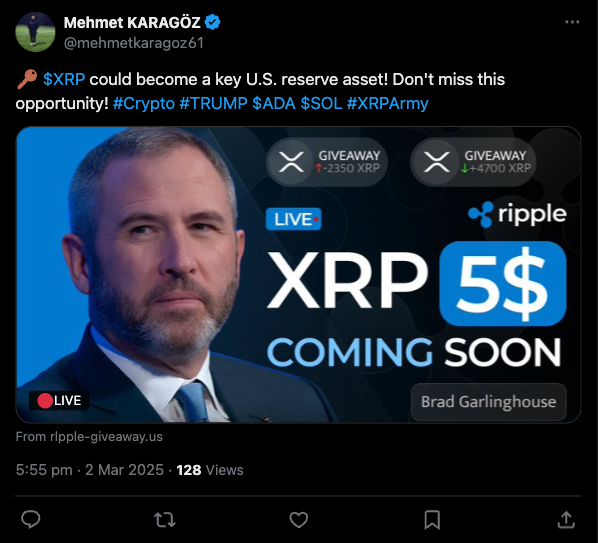The image size is (598, 543).
Task: Bookmark this post
Action: (432, 520)
